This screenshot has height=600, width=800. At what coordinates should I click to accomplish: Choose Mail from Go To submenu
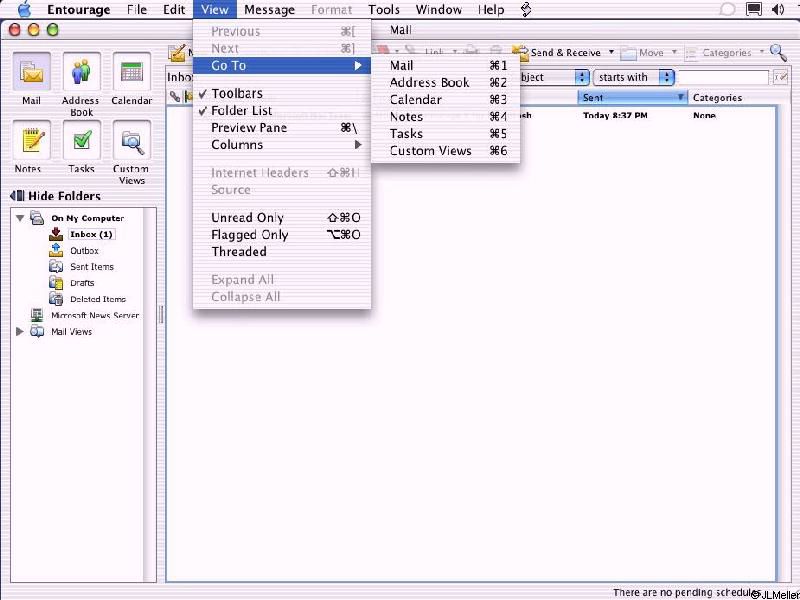click(x=445, y=65)
